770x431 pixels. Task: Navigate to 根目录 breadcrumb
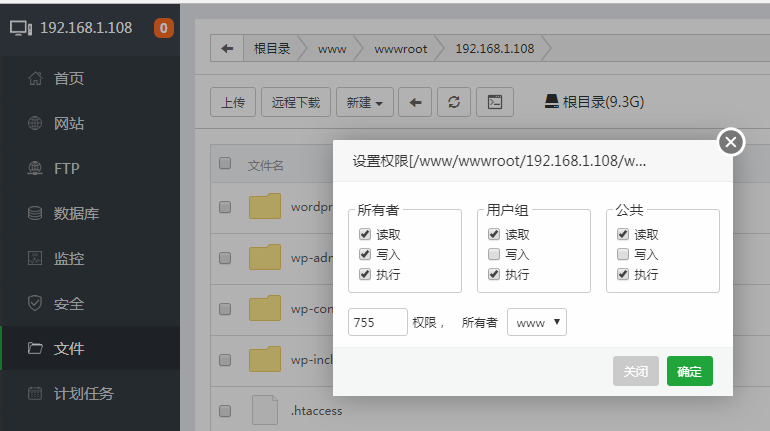coord(272,49)
